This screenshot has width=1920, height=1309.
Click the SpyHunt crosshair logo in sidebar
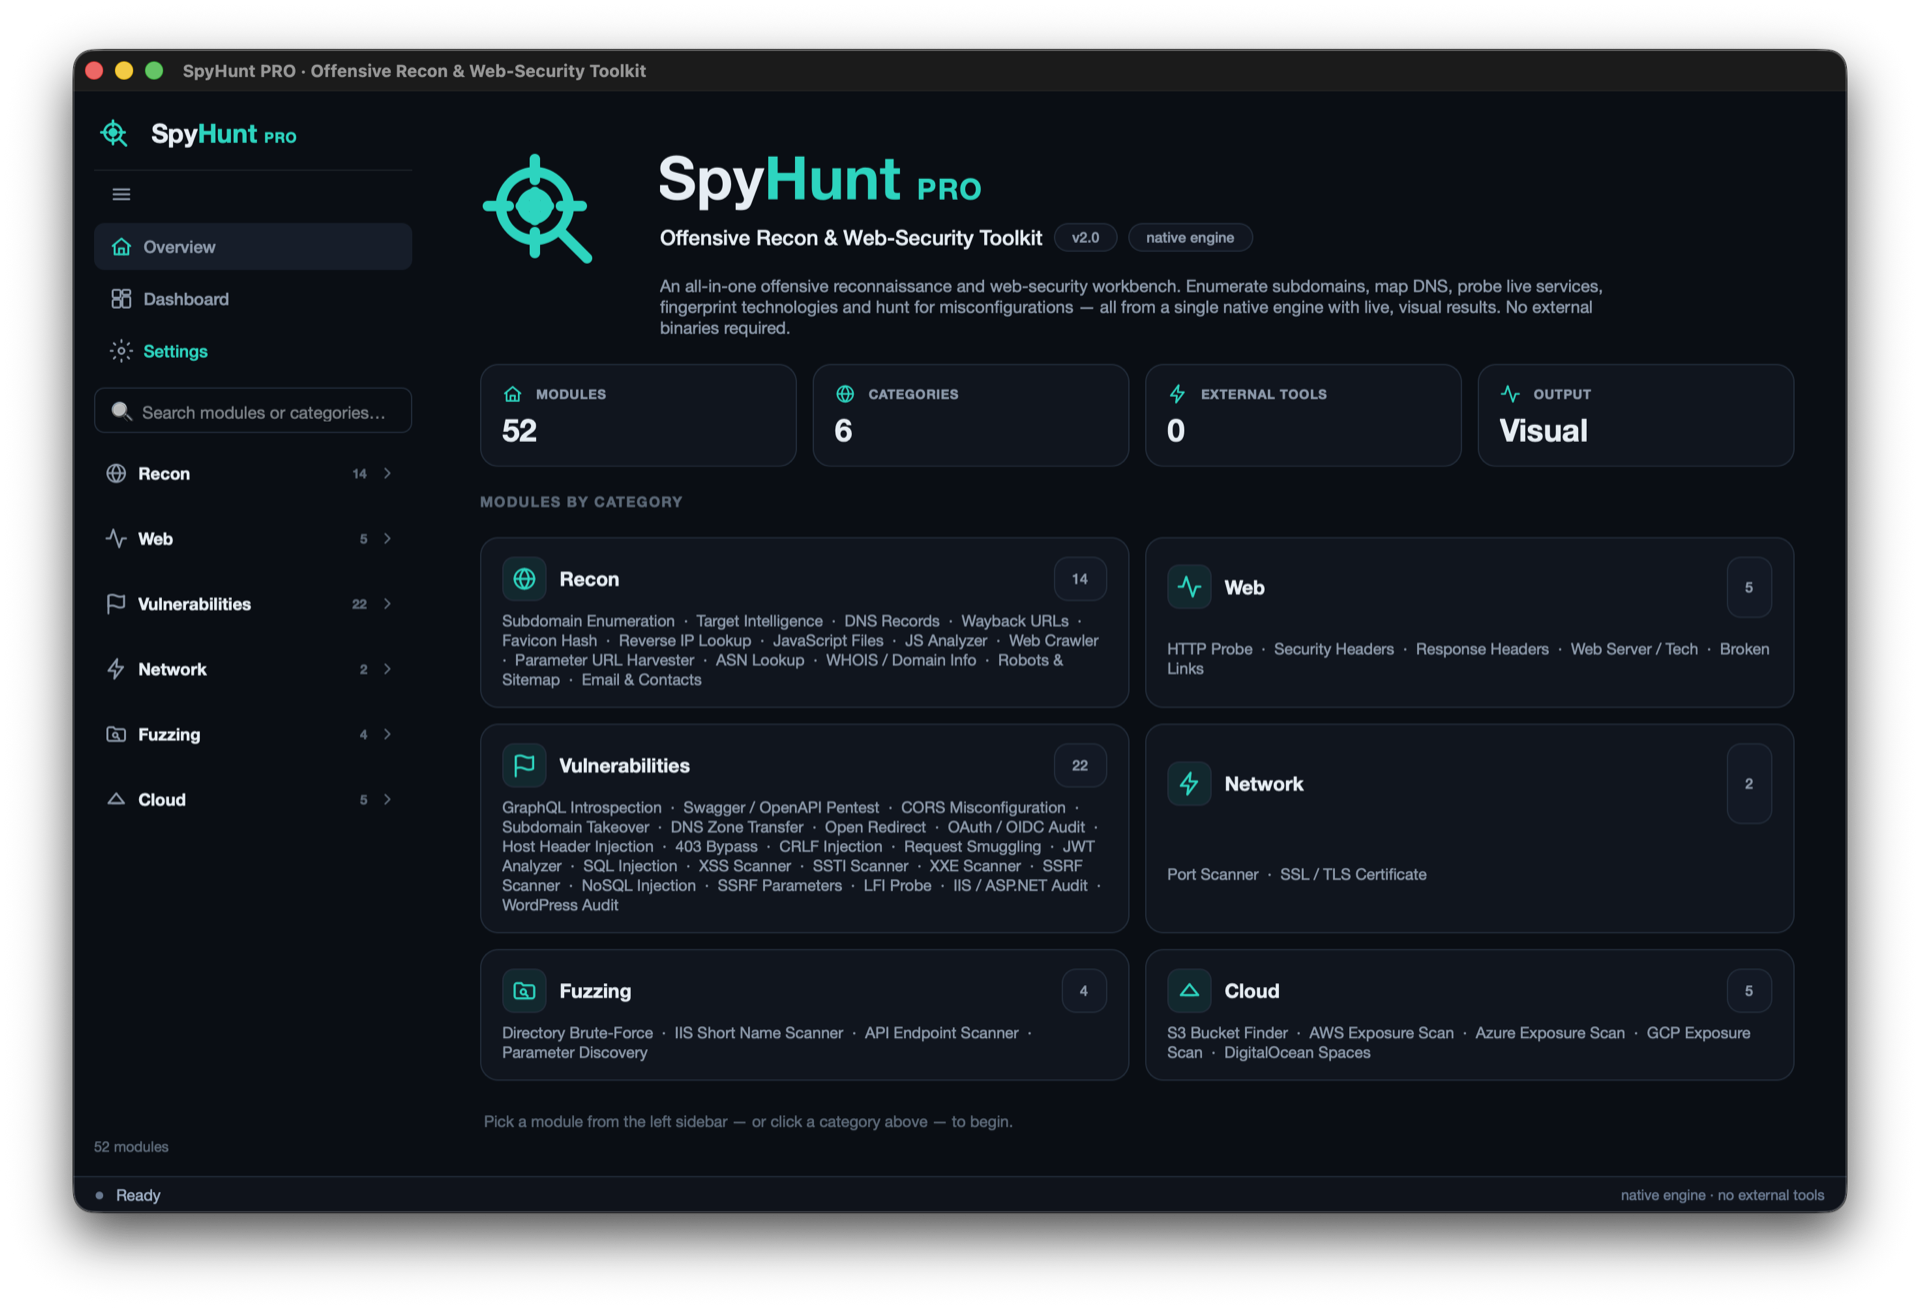[x=114, y=133]
